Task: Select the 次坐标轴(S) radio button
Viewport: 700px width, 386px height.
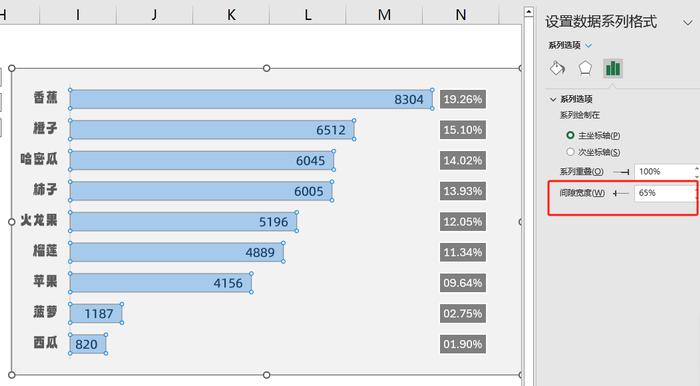Action: (x=570, y=152)
